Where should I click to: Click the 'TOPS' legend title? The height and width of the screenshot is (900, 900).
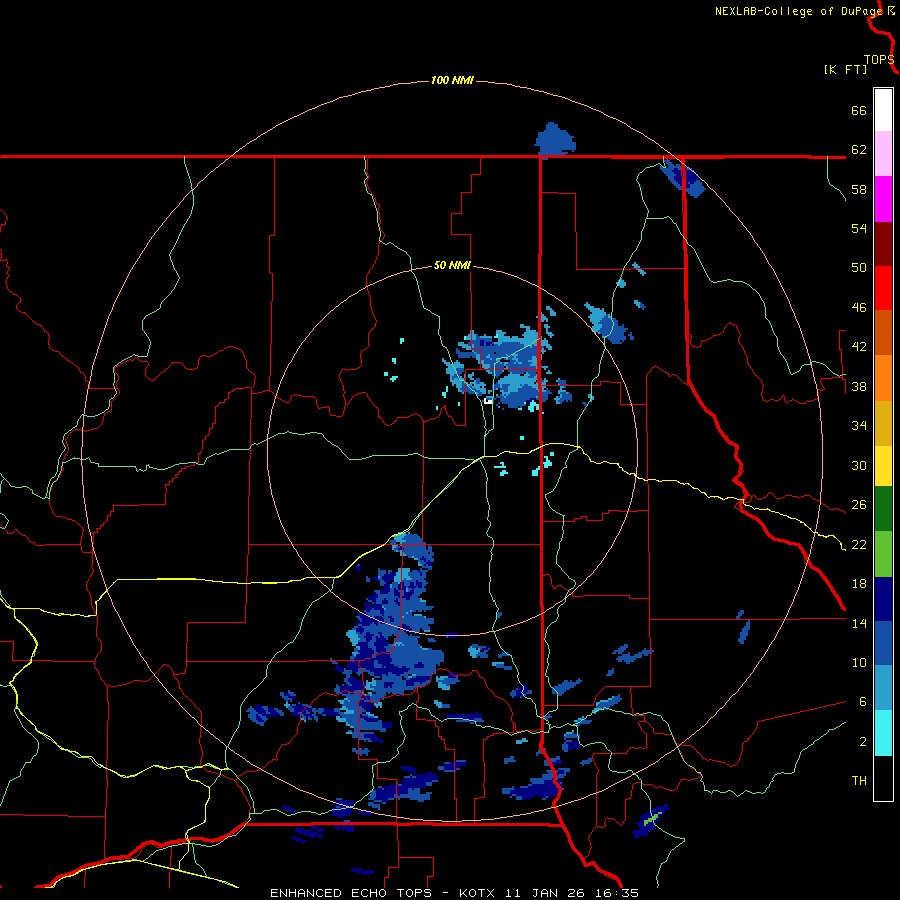pyautogui.click(x=879, y=60)
